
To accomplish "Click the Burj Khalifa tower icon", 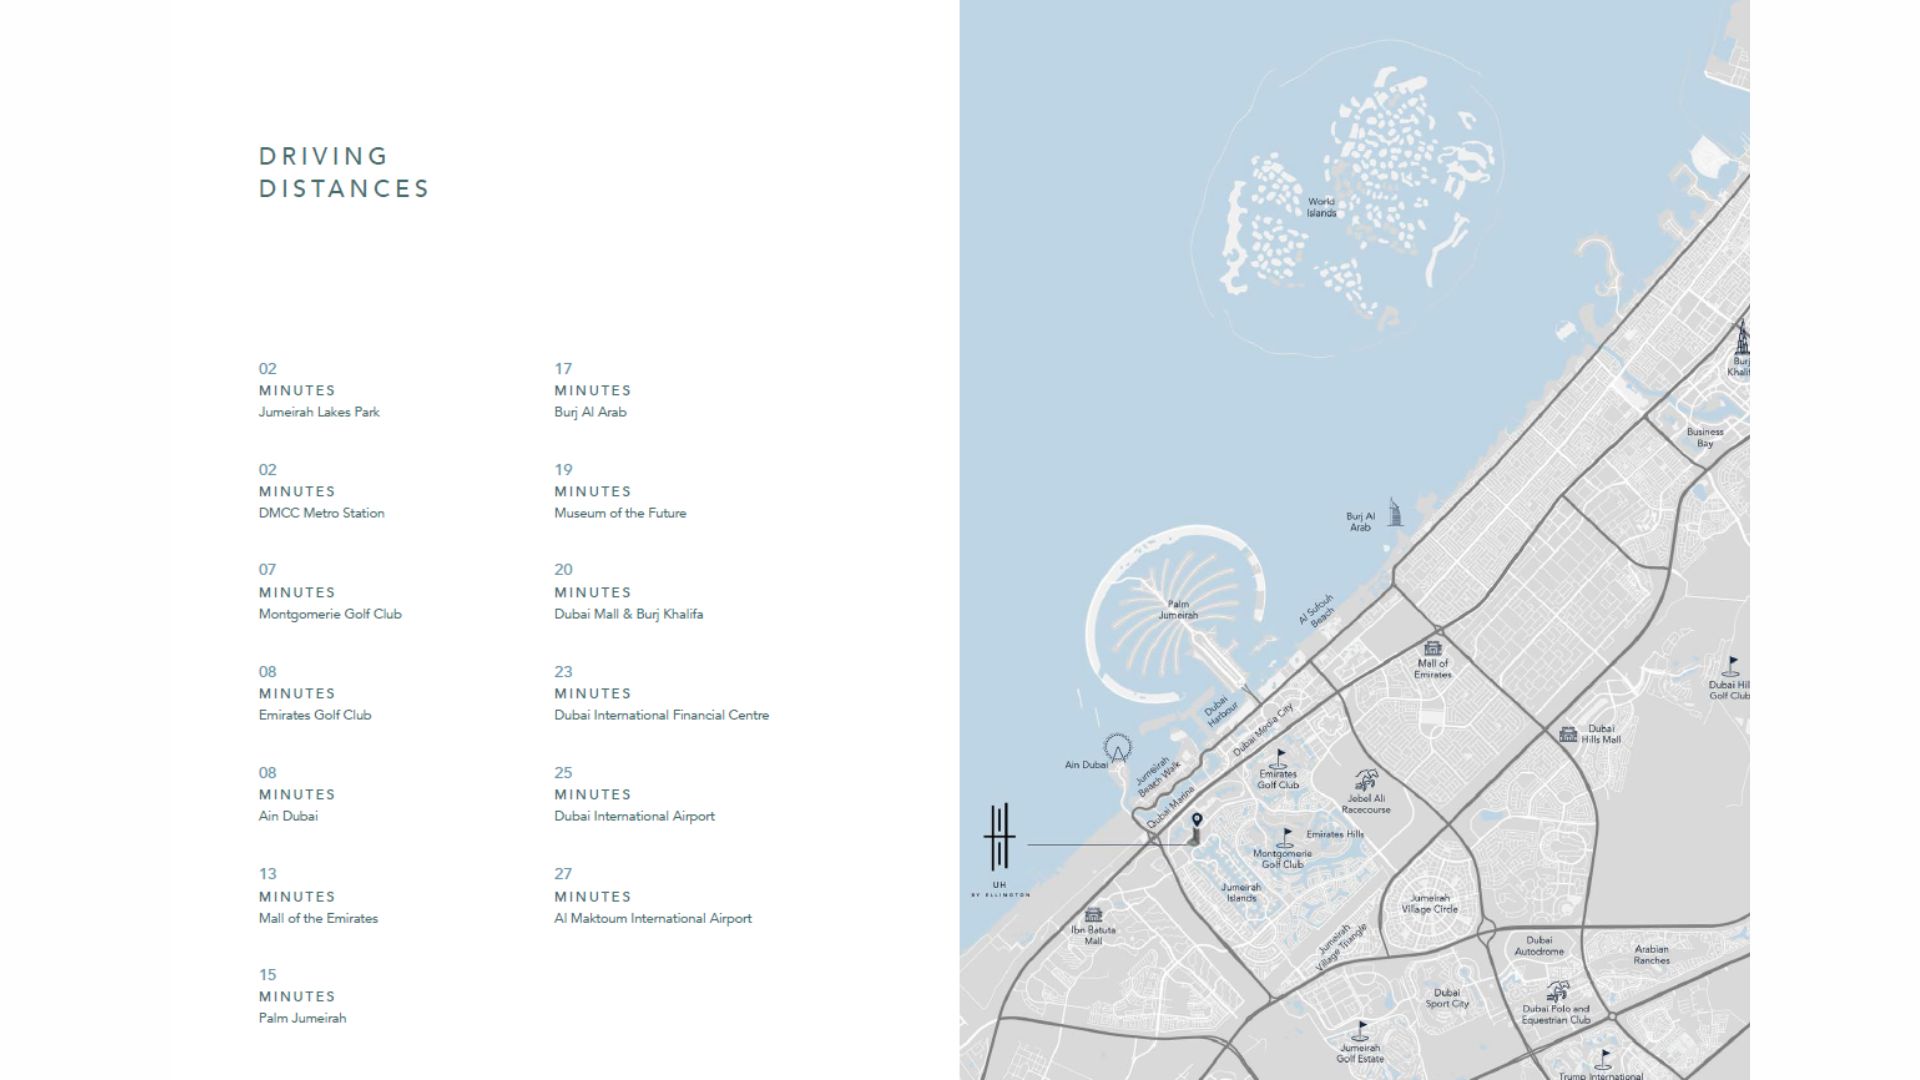I will [x=1741, y=337].
